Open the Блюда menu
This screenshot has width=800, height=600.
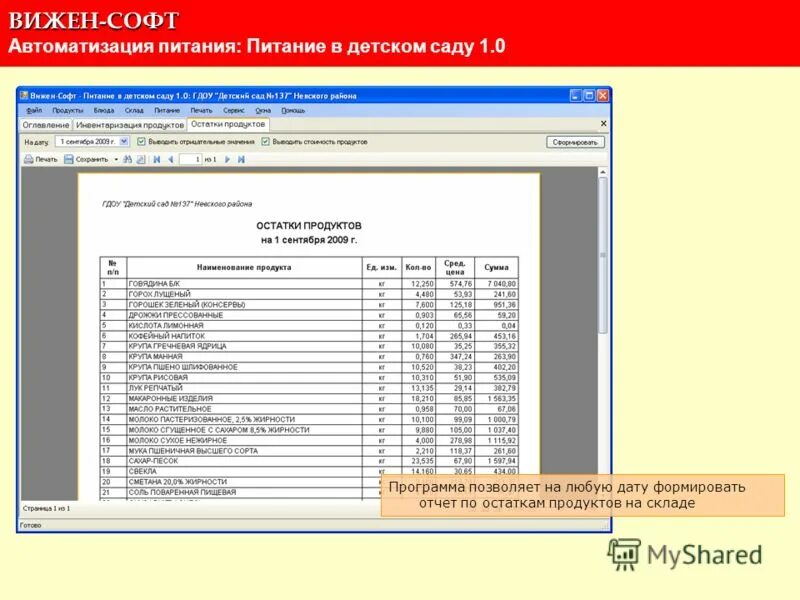(x=104, y=110)
